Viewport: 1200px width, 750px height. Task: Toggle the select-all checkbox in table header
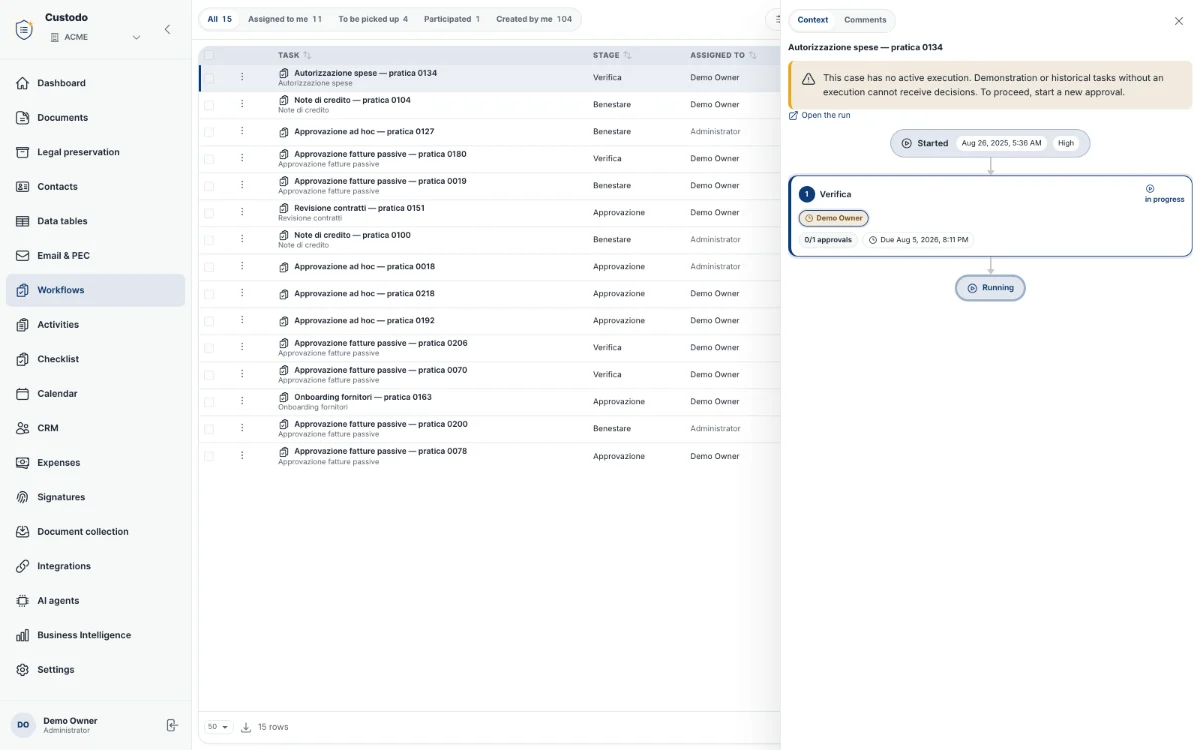tap(209, 55)
